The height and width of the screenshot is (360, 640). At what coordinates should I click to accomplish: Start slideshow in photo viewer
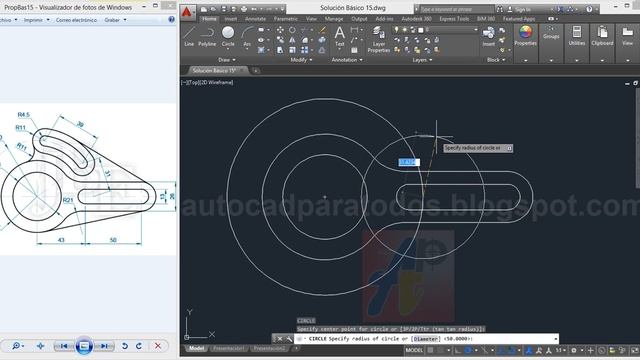(84, 346)
